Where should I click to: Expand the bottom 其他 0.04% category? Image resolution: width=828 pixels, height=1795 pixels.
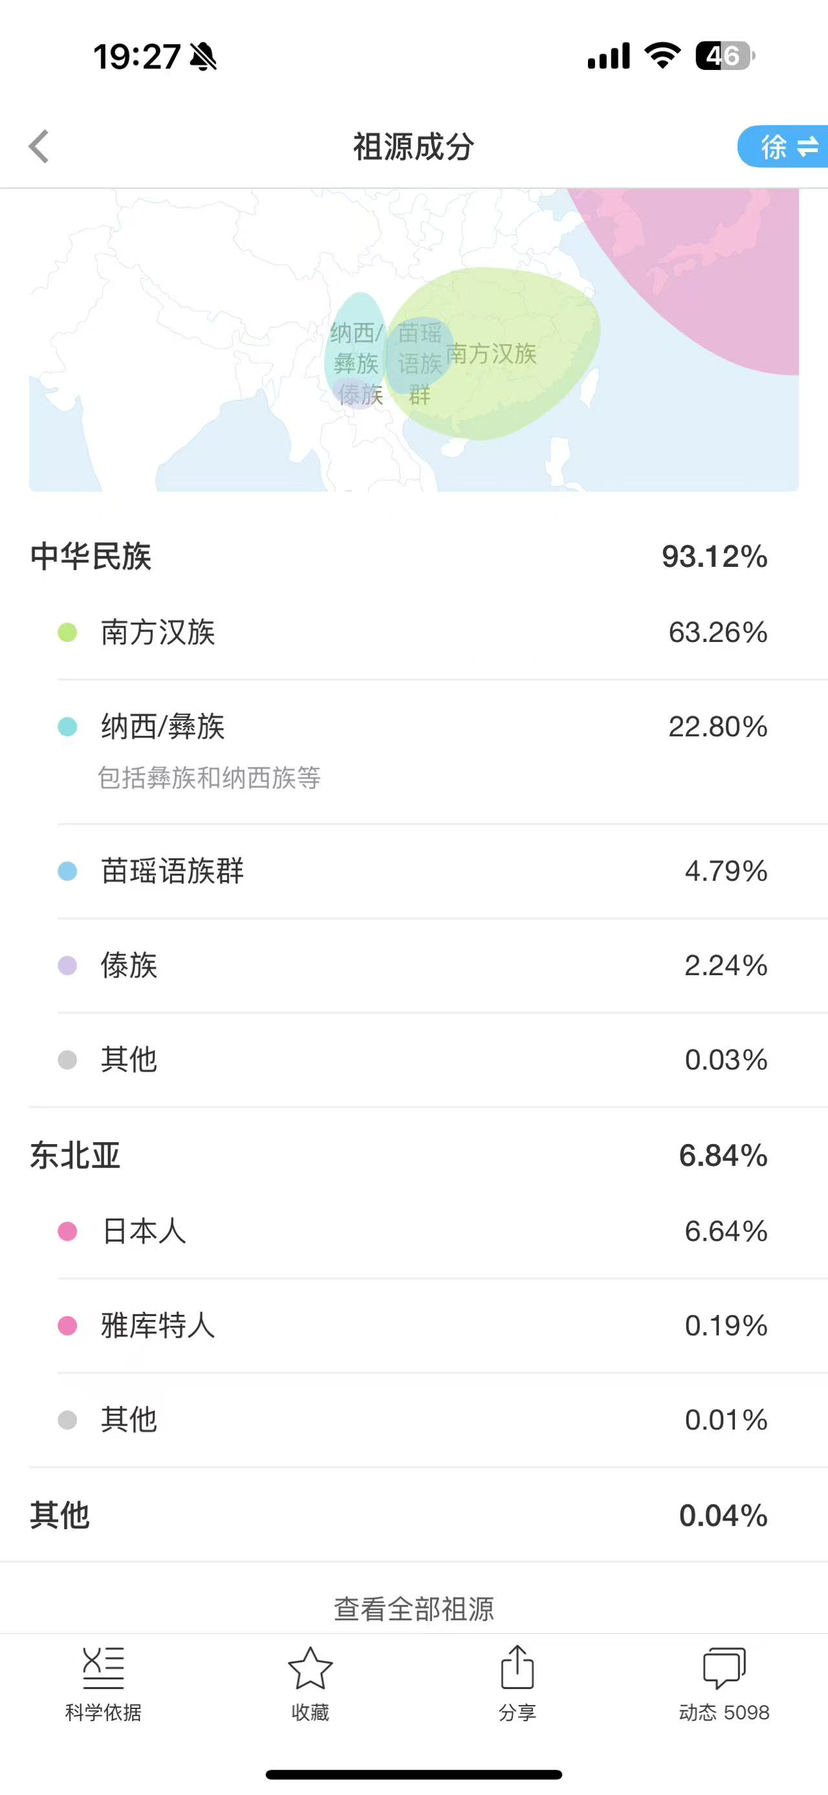(x=398, y=1515)
